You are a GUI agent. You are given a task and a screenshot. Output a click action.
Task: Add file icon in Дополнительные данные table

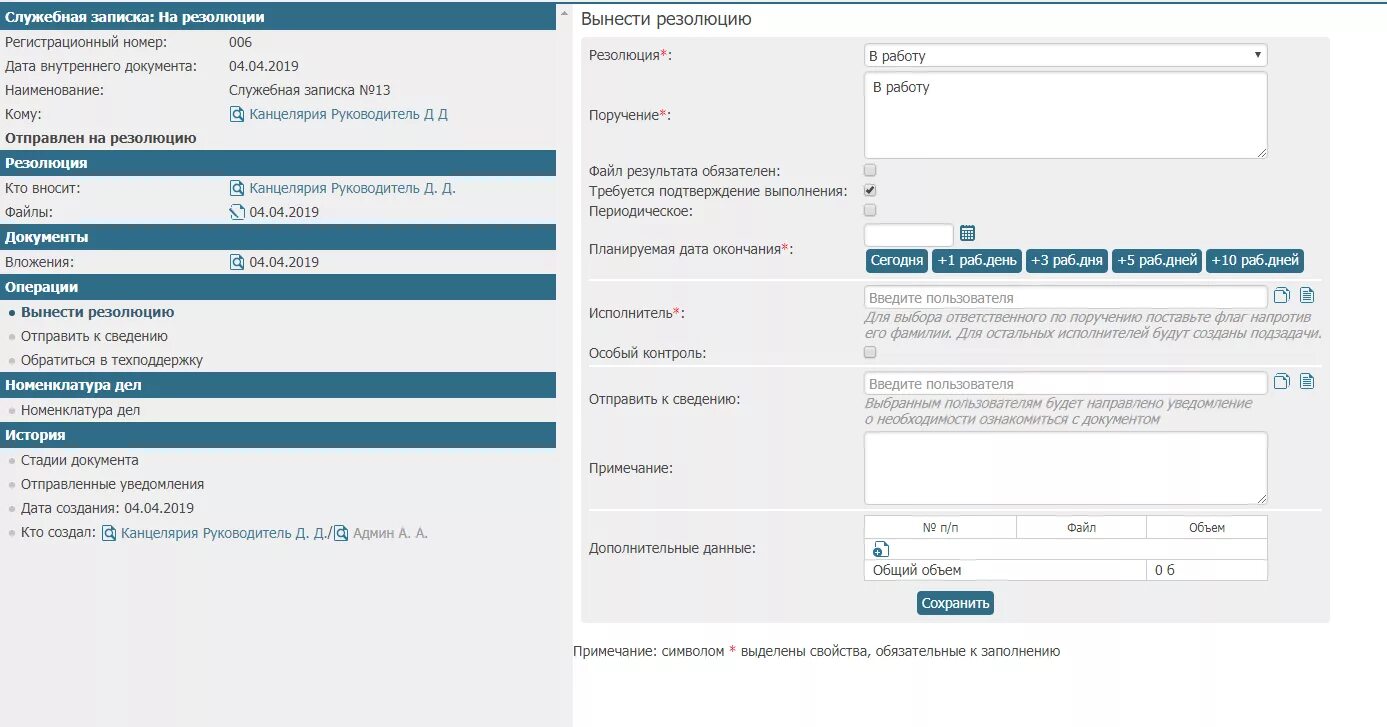[x=881, y=549]
